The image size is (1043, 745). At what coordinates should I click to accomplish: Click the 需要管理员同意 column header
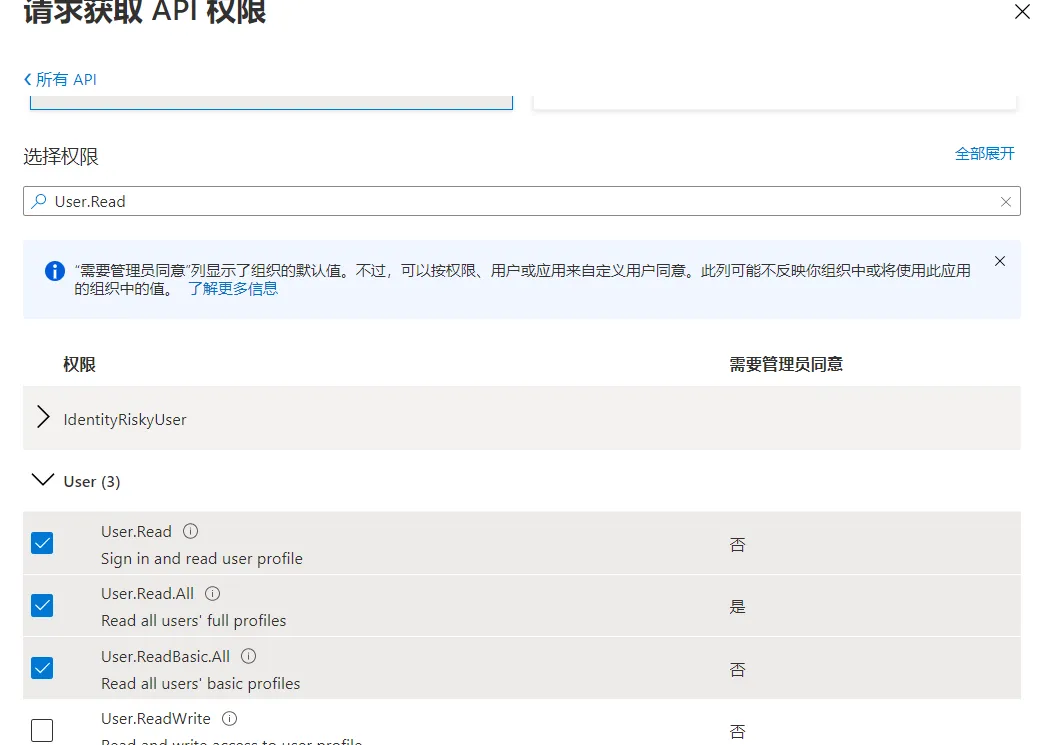coord(786,365)
